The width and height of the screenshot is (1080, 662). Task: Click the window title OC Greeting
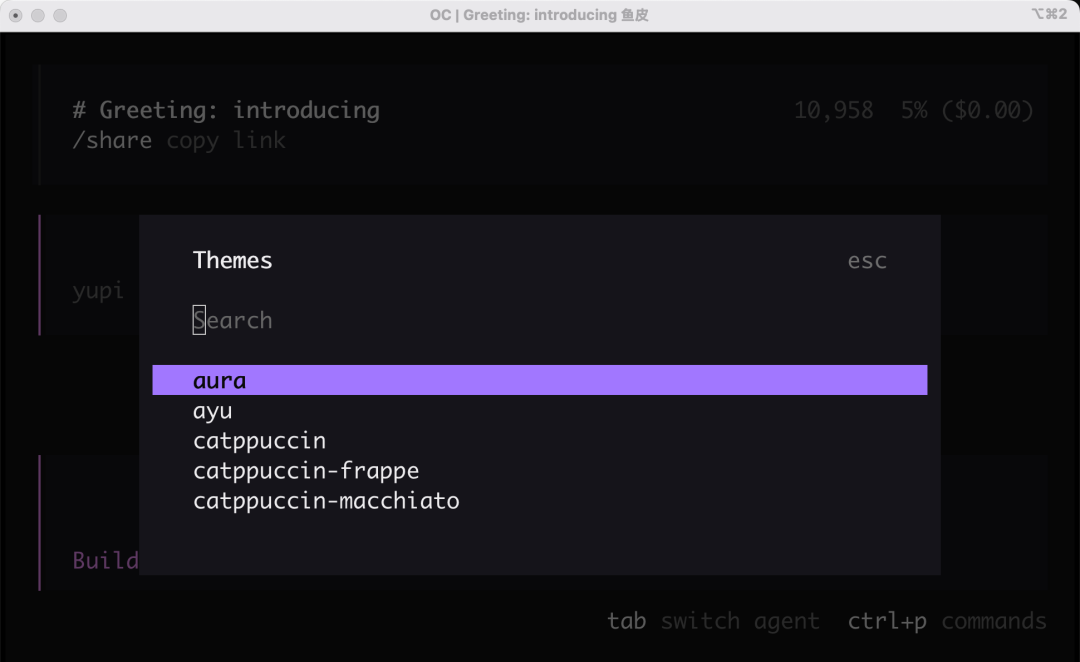pos(540,15)
